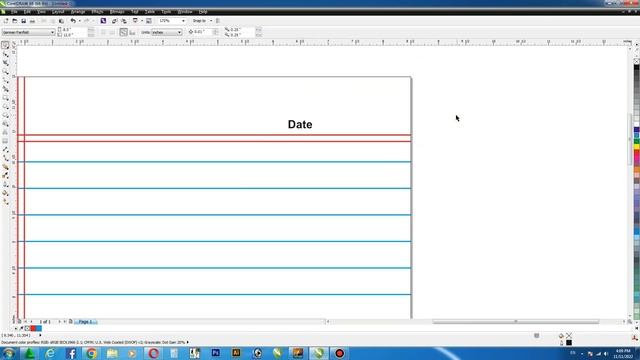The image size is (640, 360).
Task: Select the Page 1 tab
Action: pyautogui.click(x=85, y=322)
